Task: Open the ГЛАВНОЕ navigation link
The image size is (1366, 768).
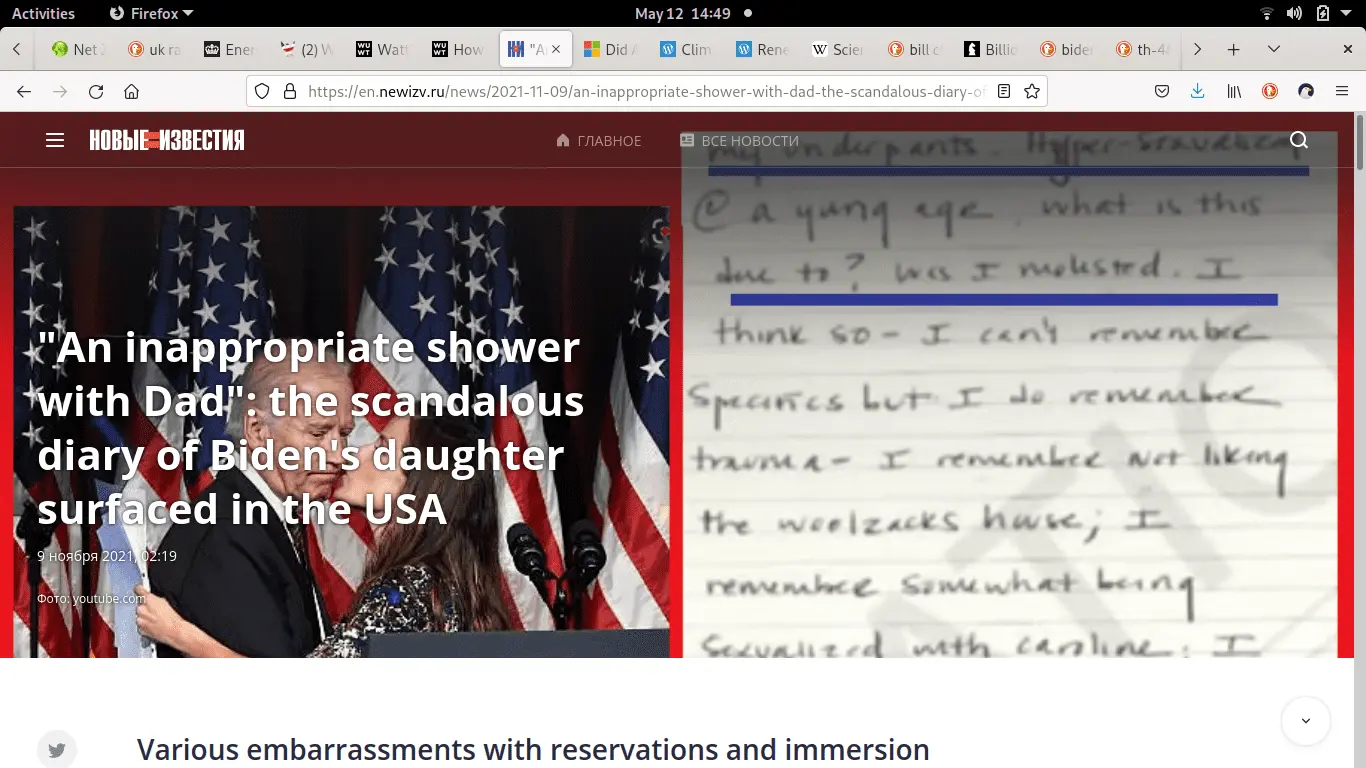Action: tap(599, 141)
